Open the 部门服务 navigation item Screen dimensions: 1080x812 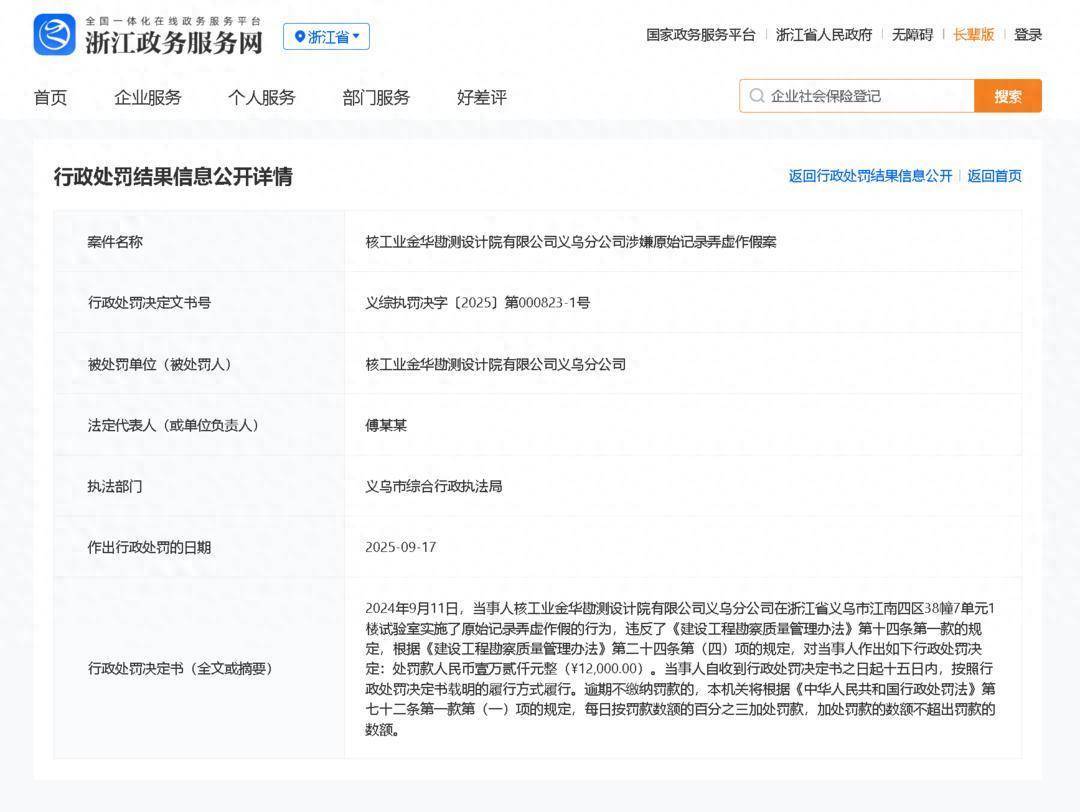[376, 98]
